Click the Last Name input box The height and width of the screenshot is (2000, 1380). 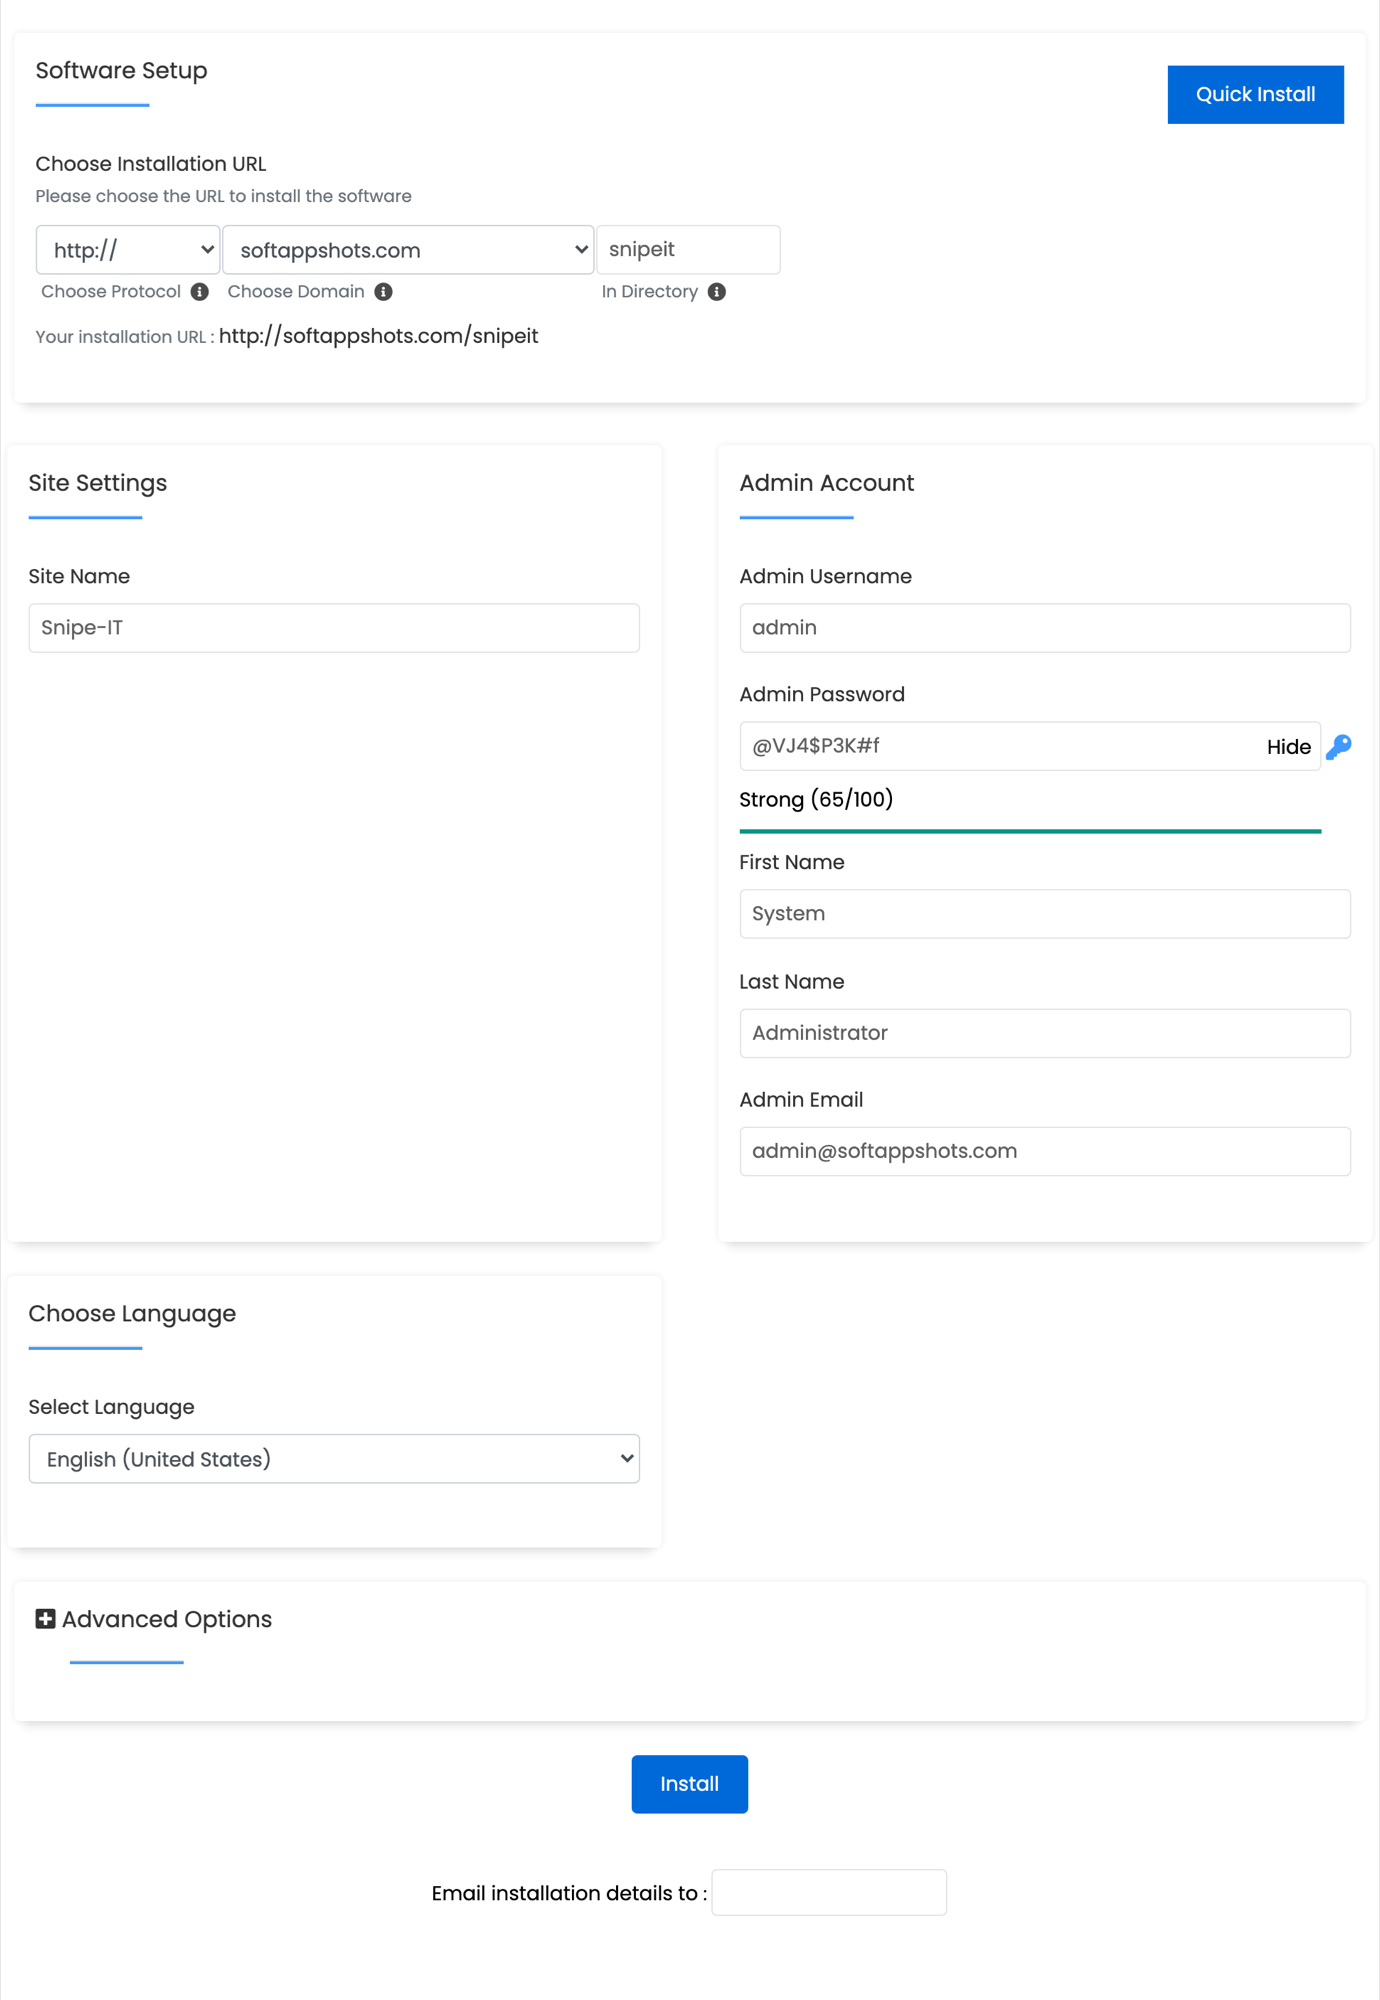tap(1044, 1033)
